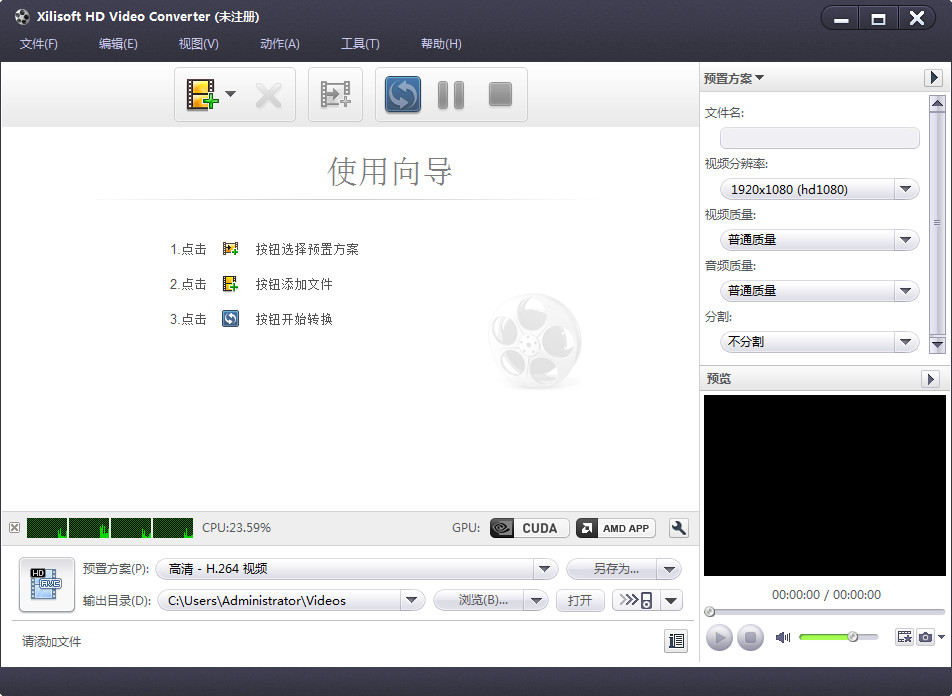Viewport: 952px width, 696px height.
Task: Take snapshot with camera icon
Action: pyautogui.click(x=925, y=636)
